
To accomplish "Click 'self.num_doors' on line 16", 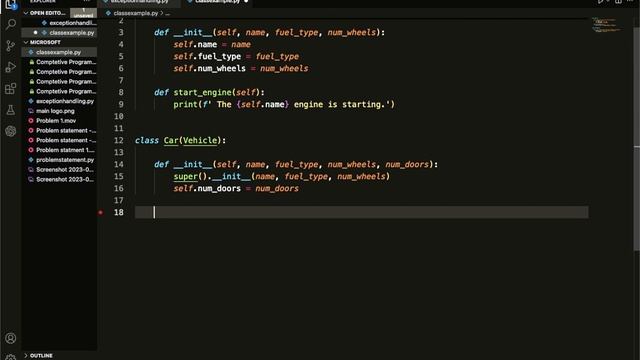I will point(207,189).
